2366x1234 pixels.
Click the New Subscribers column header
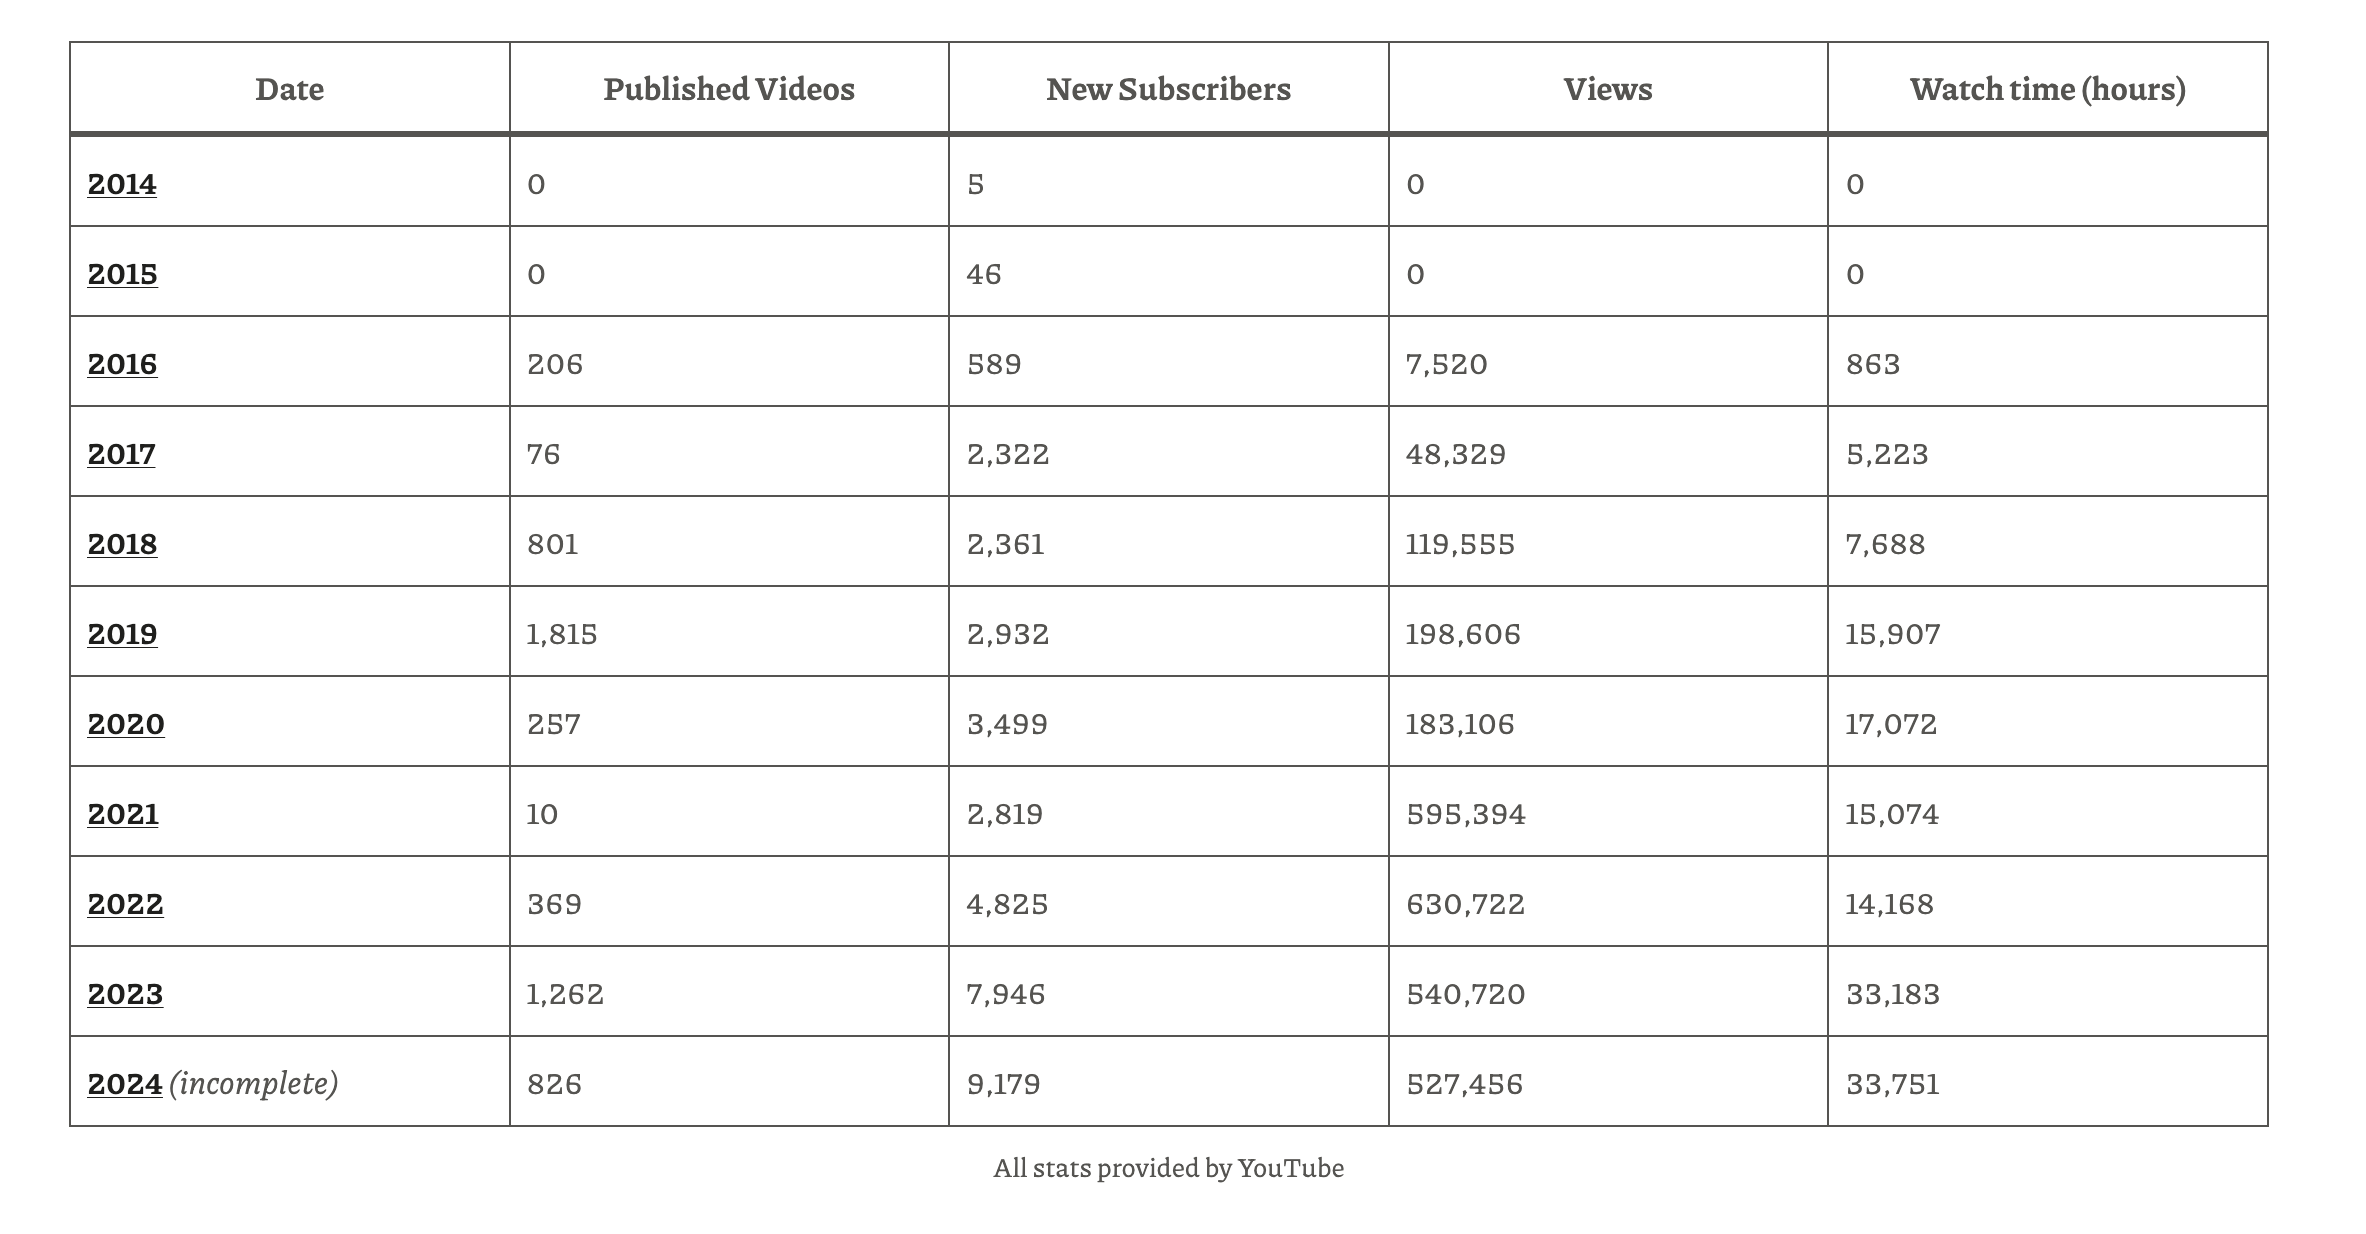(x=1168, y=89)
